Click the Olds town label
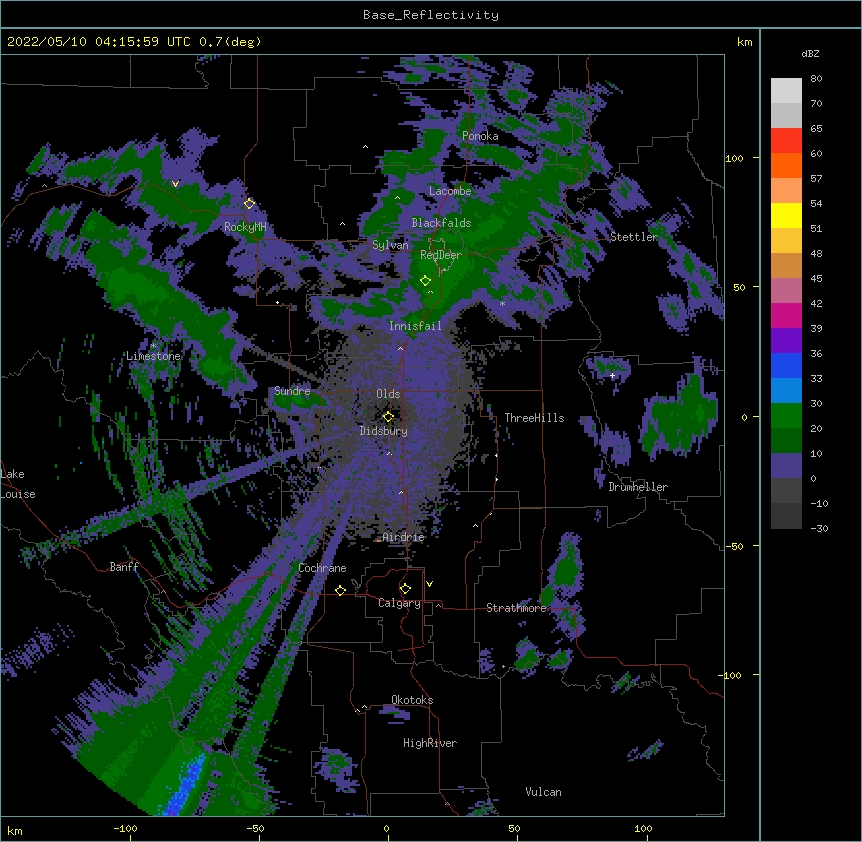Screen dimensions: 862x842 tap(388, 394)
